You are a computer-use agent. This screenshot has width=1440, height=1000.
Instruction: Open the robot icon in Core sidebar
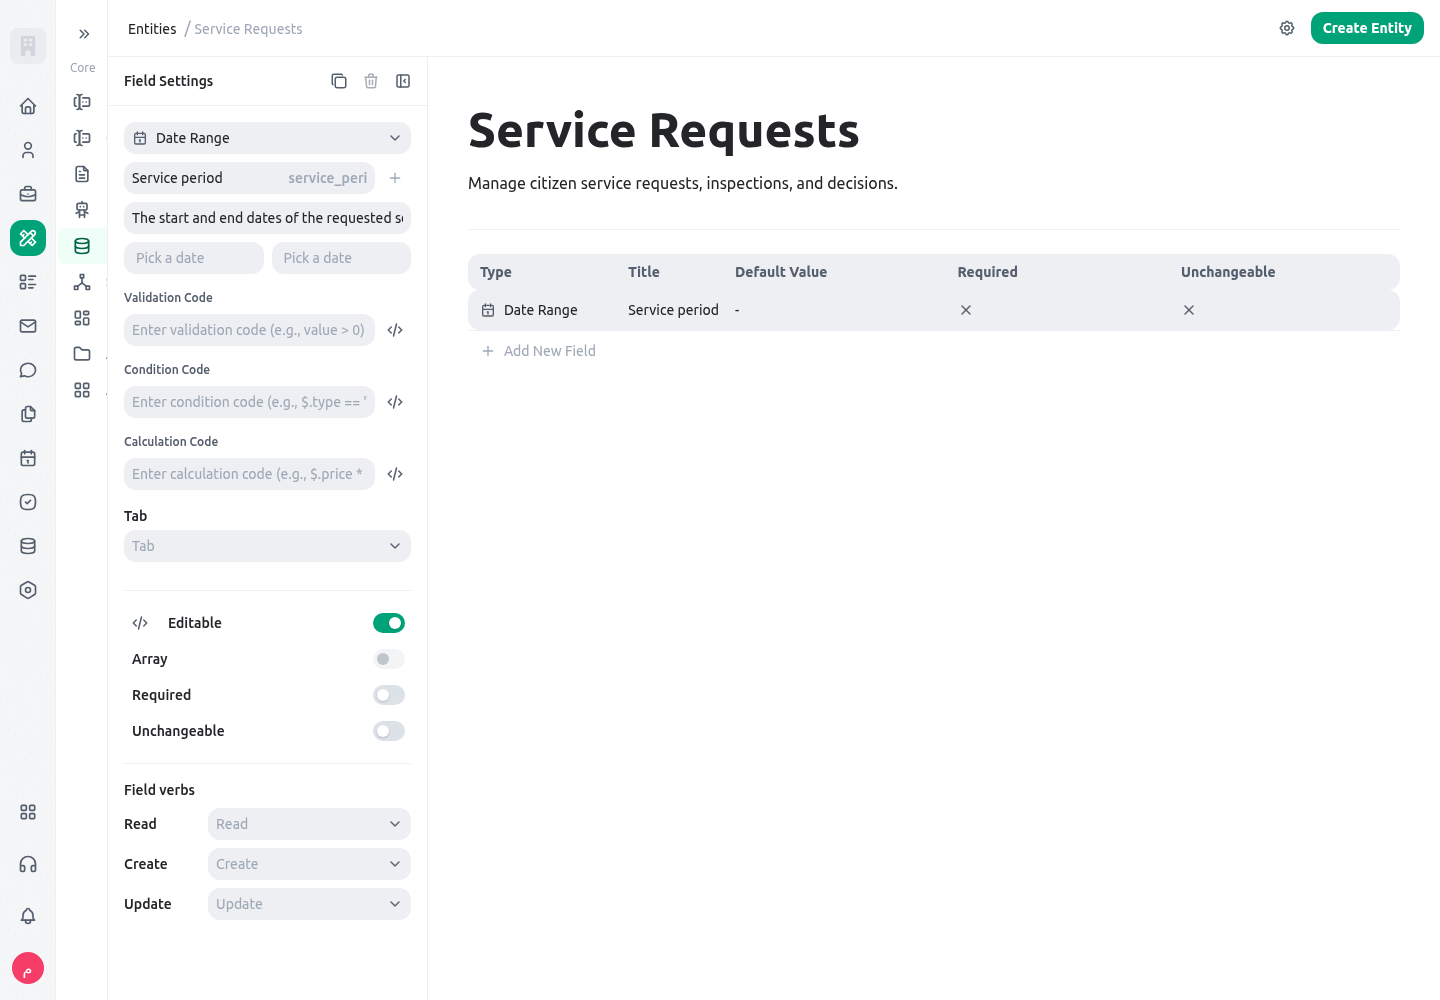pyautogui.click(x=82, y=210)
